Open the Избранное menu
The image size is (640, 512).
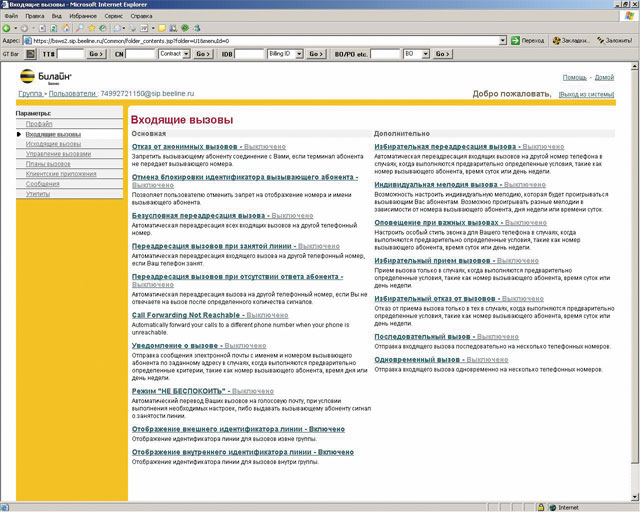[83, 16]
